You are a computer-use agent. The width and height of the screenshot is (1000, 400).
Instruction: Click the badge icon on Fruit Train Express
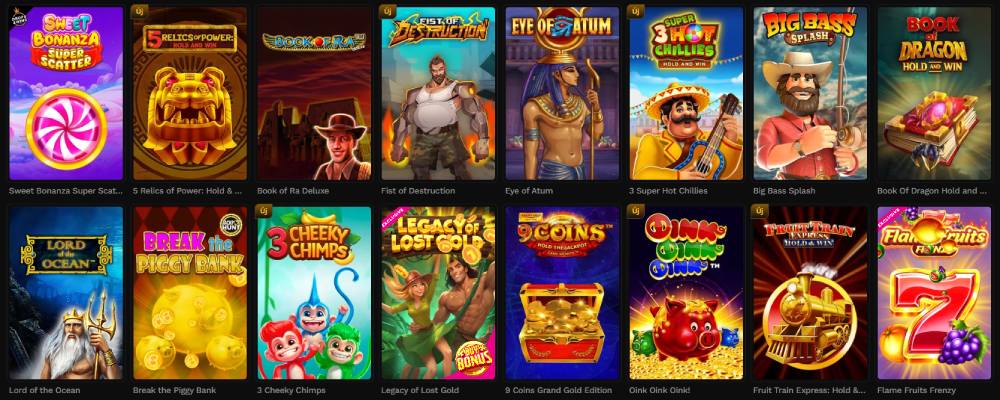click(760, 211)
